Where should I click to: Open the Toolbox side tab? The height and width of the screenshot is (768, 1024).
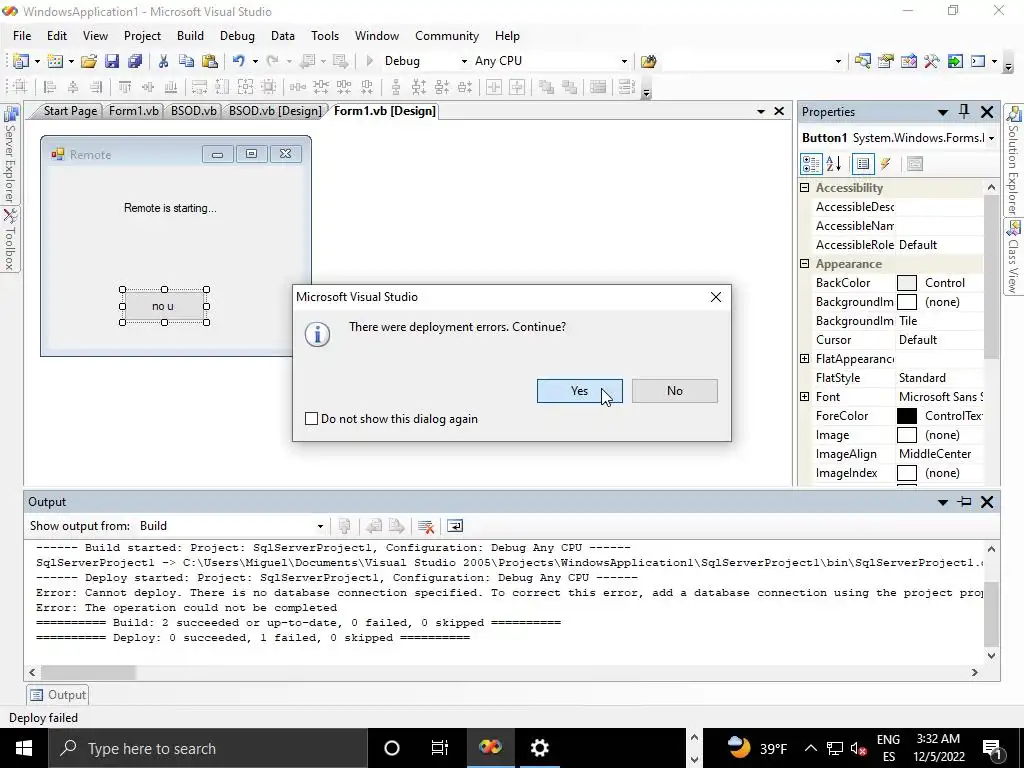(x=9, y=240)
